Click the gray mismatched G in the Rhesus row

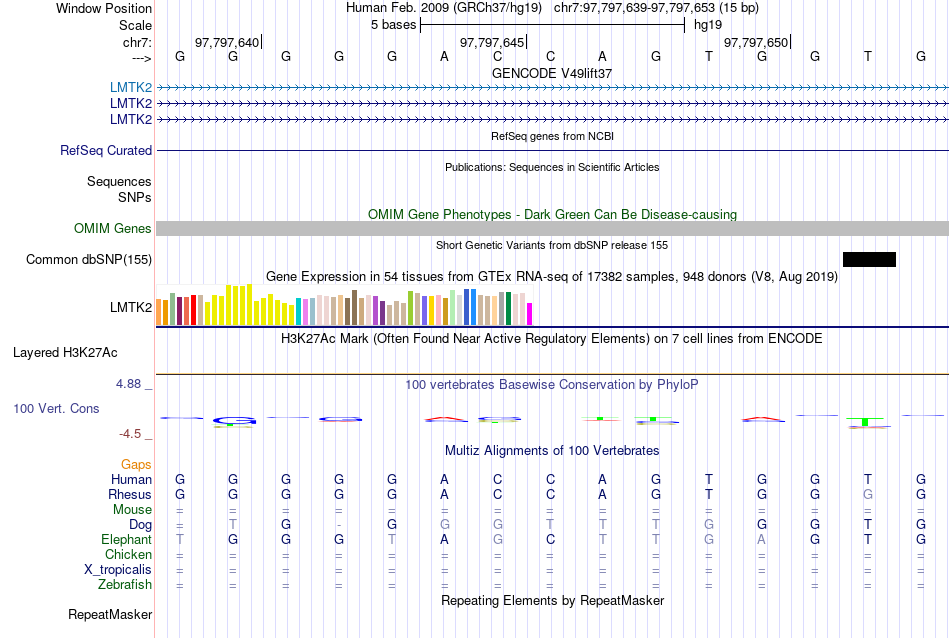(868, 494)
